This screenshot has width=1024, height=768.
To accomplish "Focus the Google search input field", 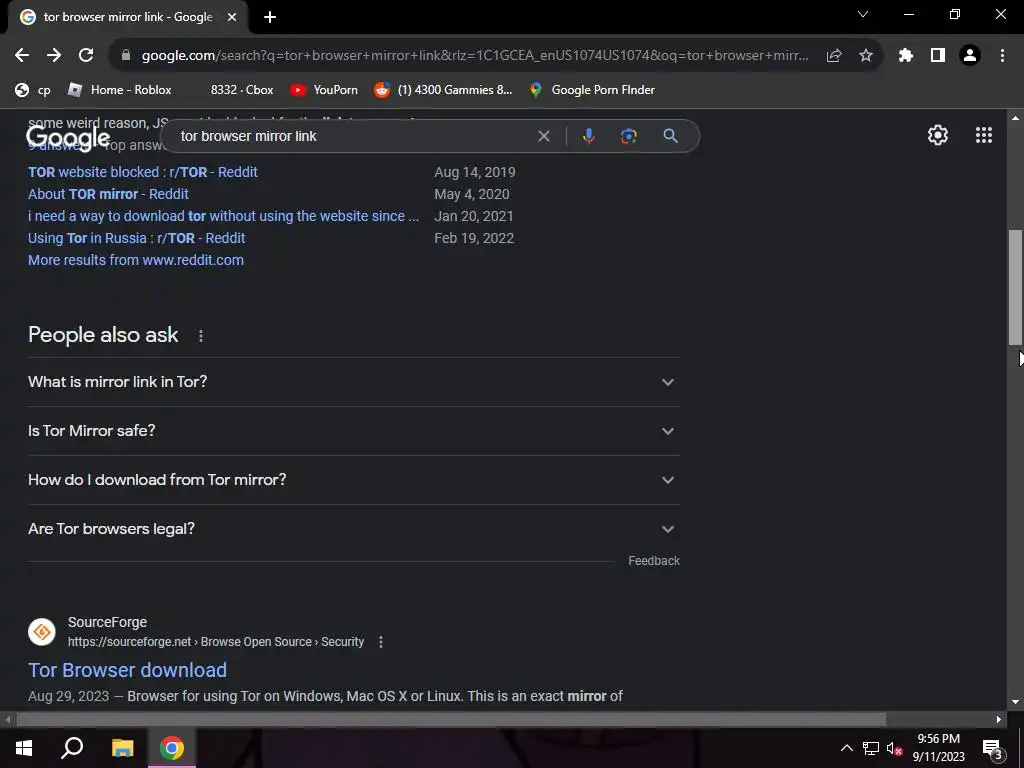I will click(353, 136).
